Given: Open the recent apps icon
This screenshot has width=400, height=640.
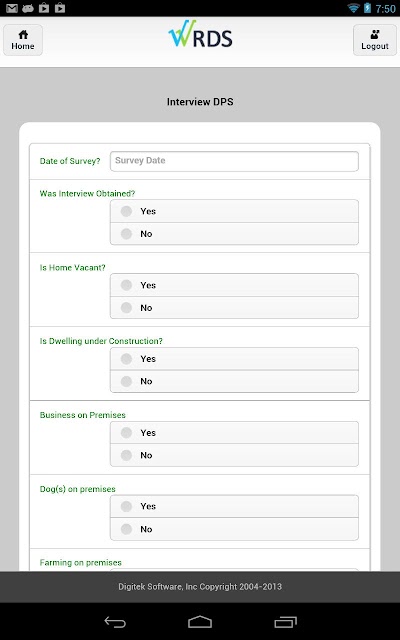Looking at the screenshot, I should (285, 622).
